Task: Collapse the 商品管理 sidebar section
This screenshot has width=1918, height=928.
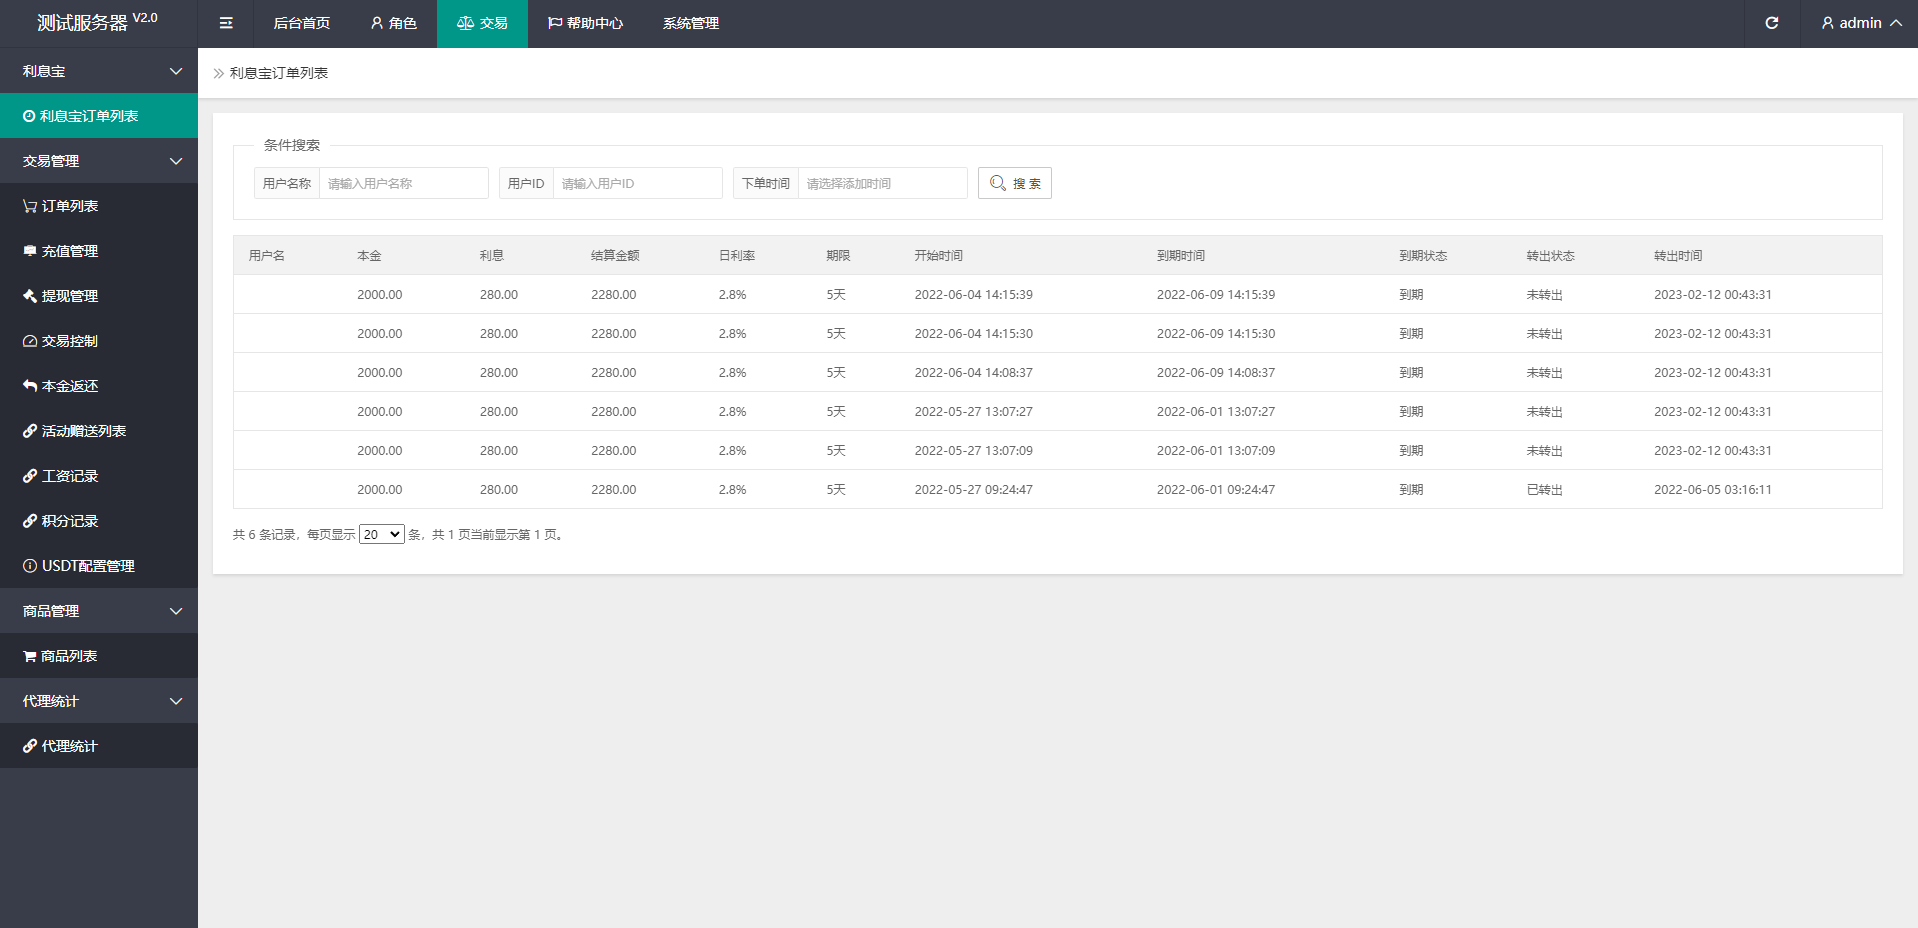Action: coord(98,611)
